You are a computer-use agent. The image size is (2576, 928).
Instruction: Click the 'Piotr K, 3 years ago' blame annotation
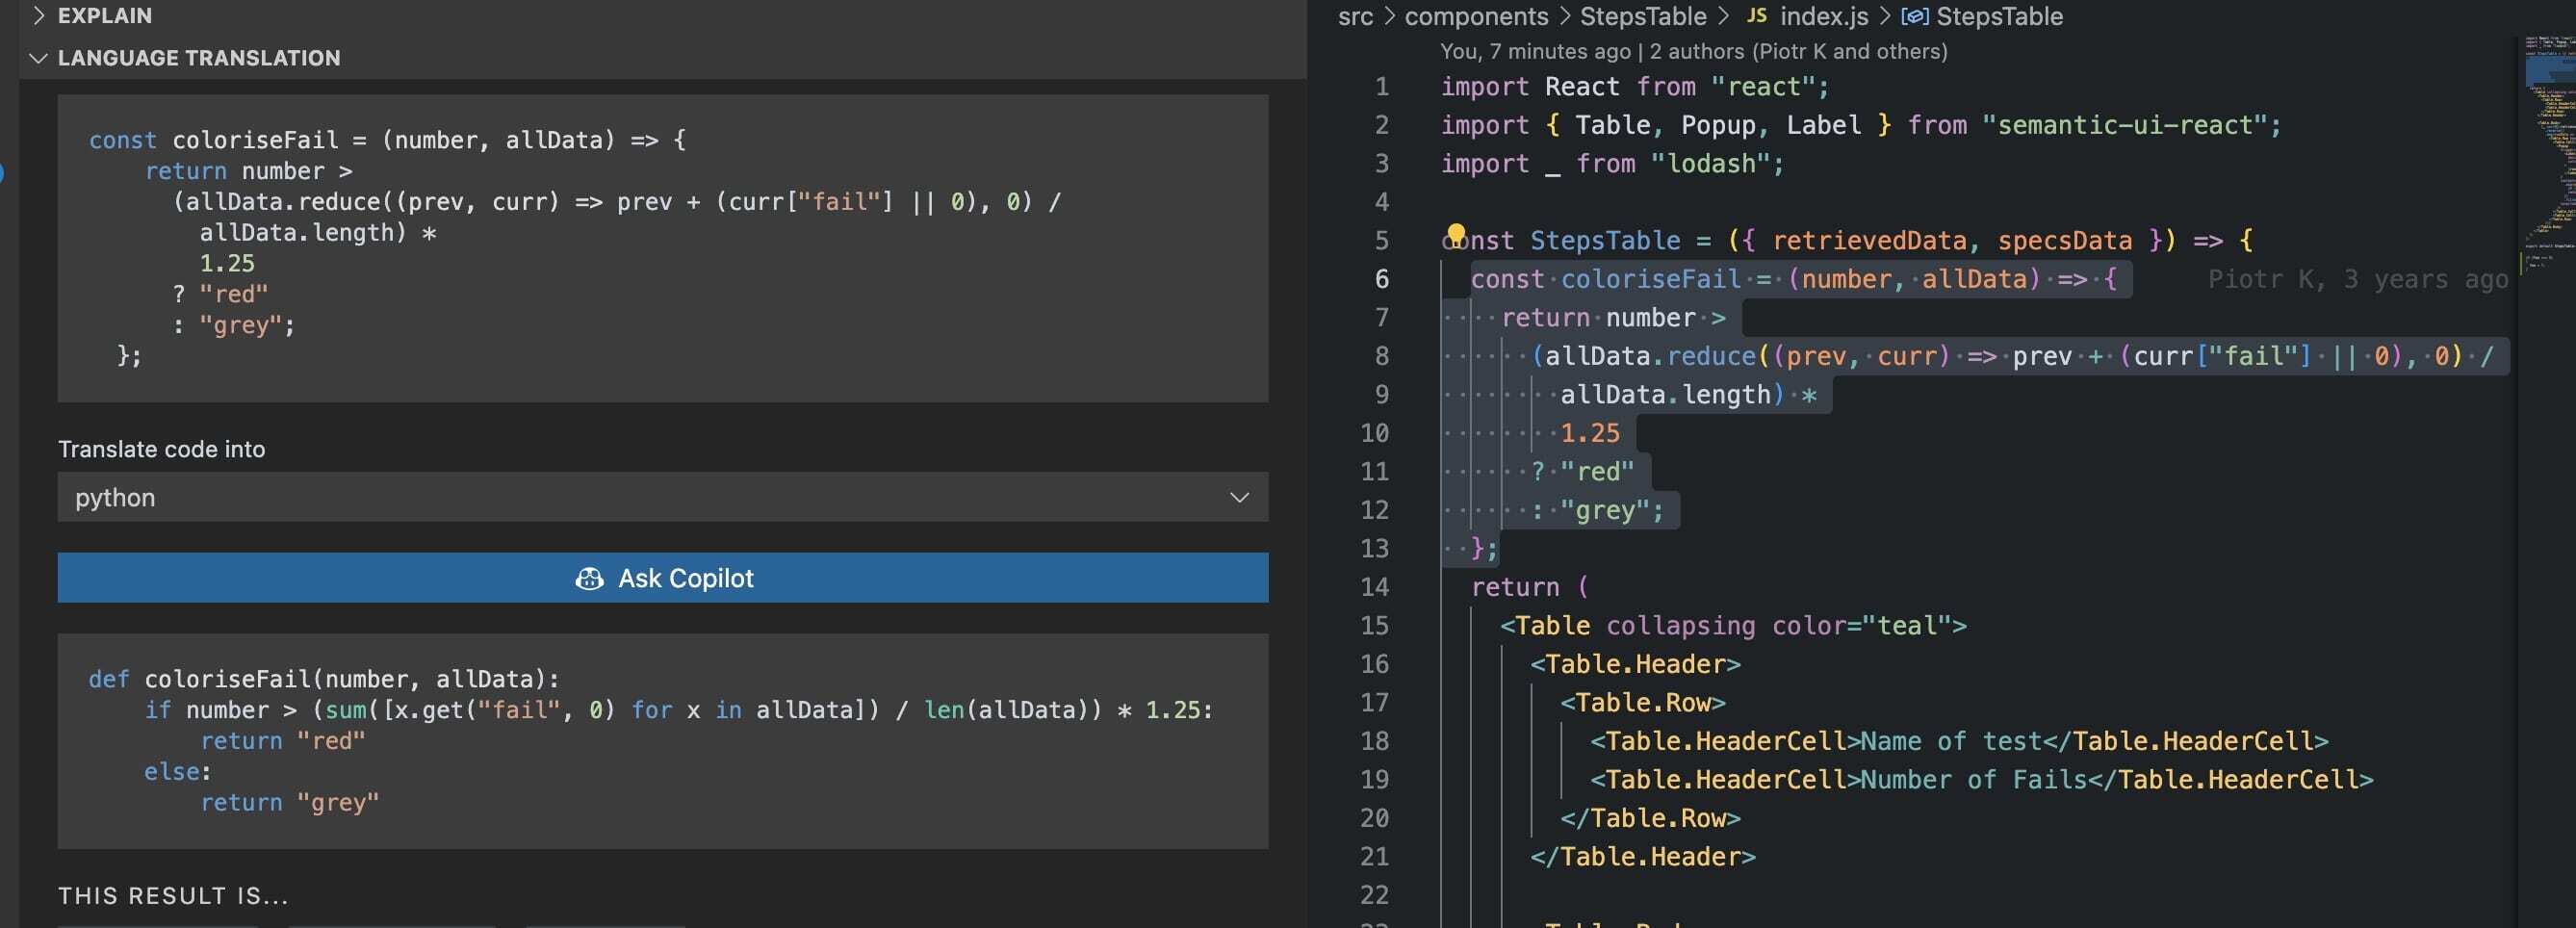coord(2357,279)
